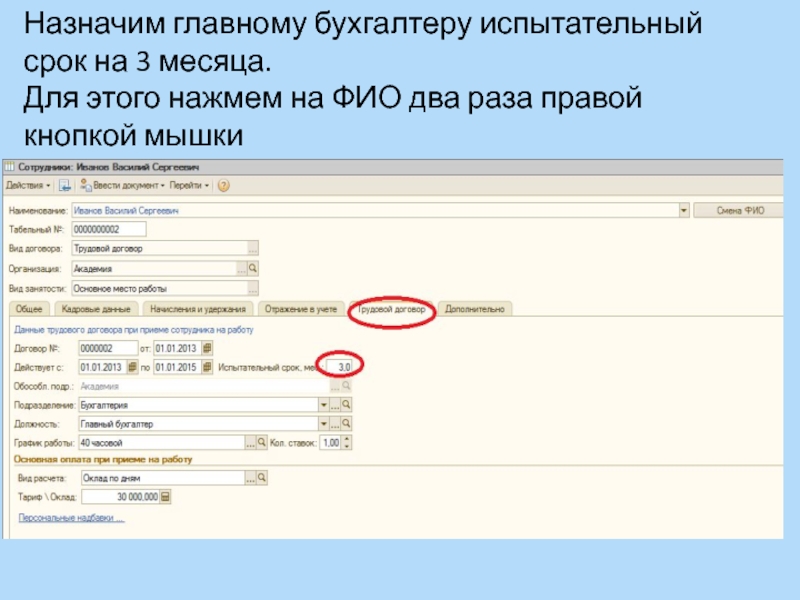Switch to the Начисления и удержания tab
Screen dimensions: 800x600
198,309
